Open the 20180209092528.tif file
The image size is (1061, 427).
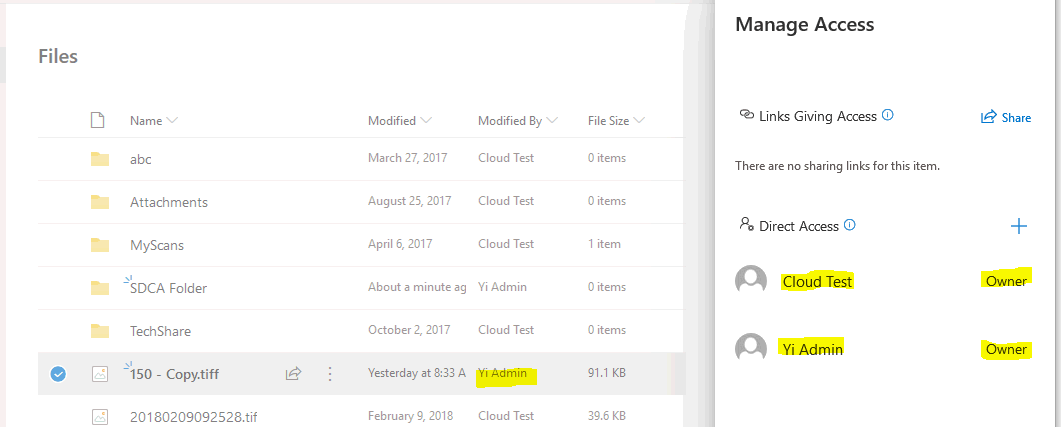[187, 415]
